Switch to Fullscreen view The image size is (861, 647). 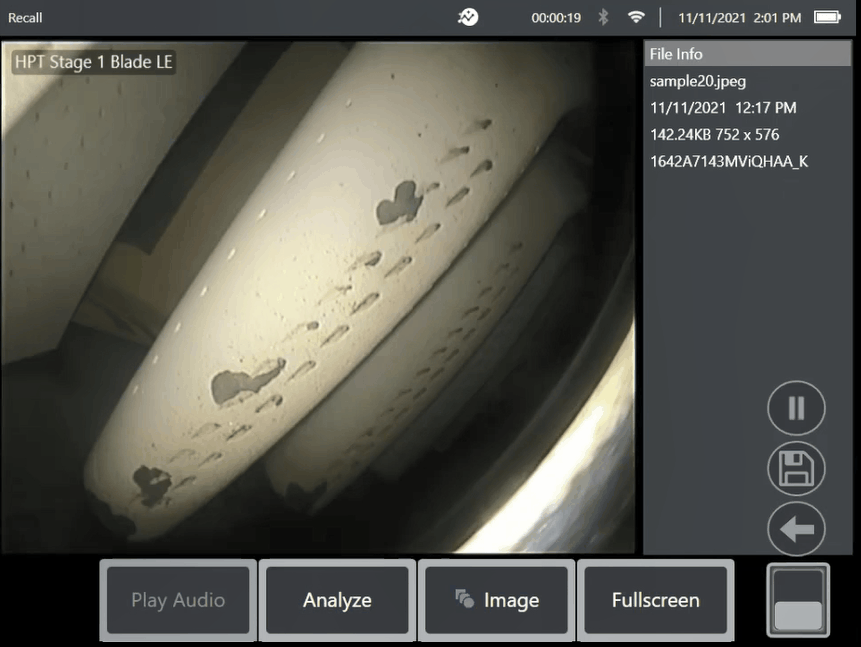[655, 600]
